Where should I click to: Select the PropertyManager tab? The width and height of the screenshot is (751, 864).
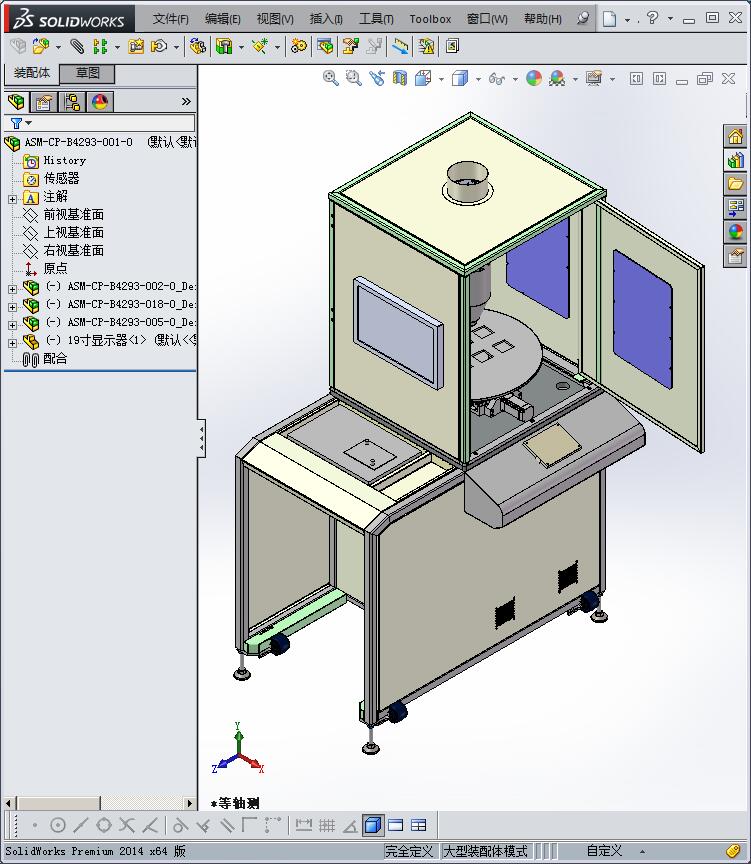click(x=44, y=102)
